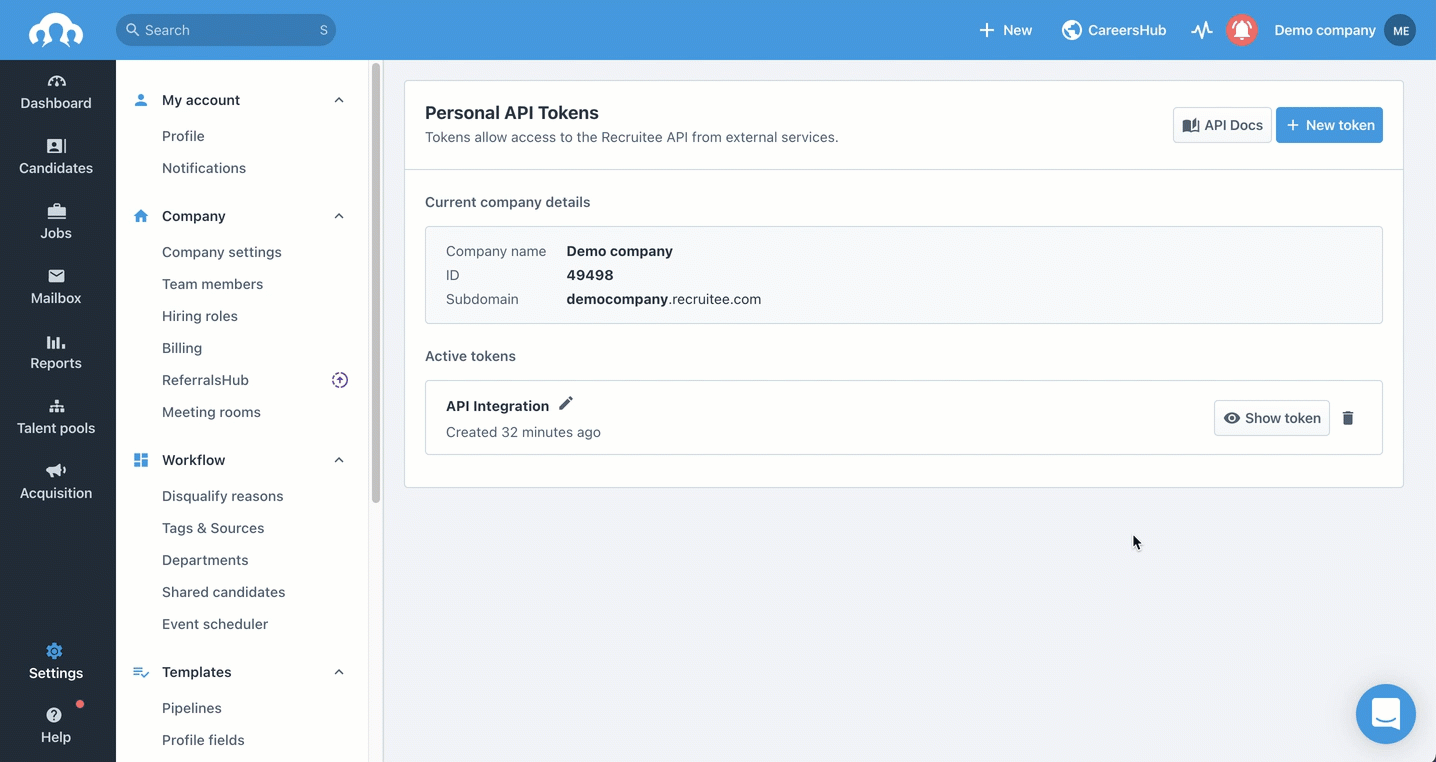Open the Jobs section

tap(56, 222)
